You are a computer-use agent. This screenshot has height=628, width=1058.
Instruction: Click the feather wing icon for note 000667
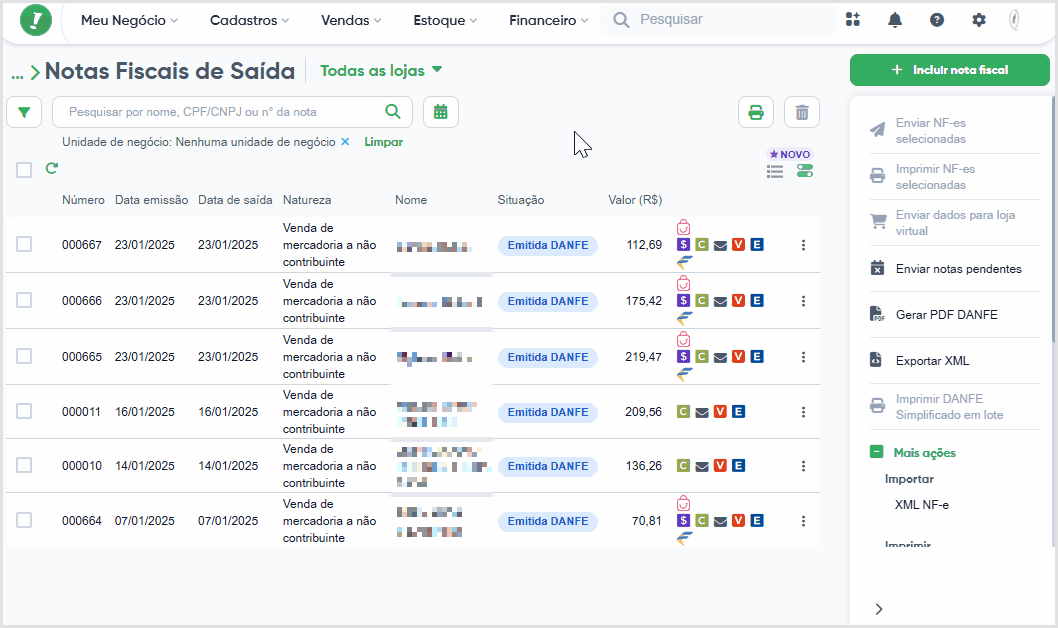point(685,262)
